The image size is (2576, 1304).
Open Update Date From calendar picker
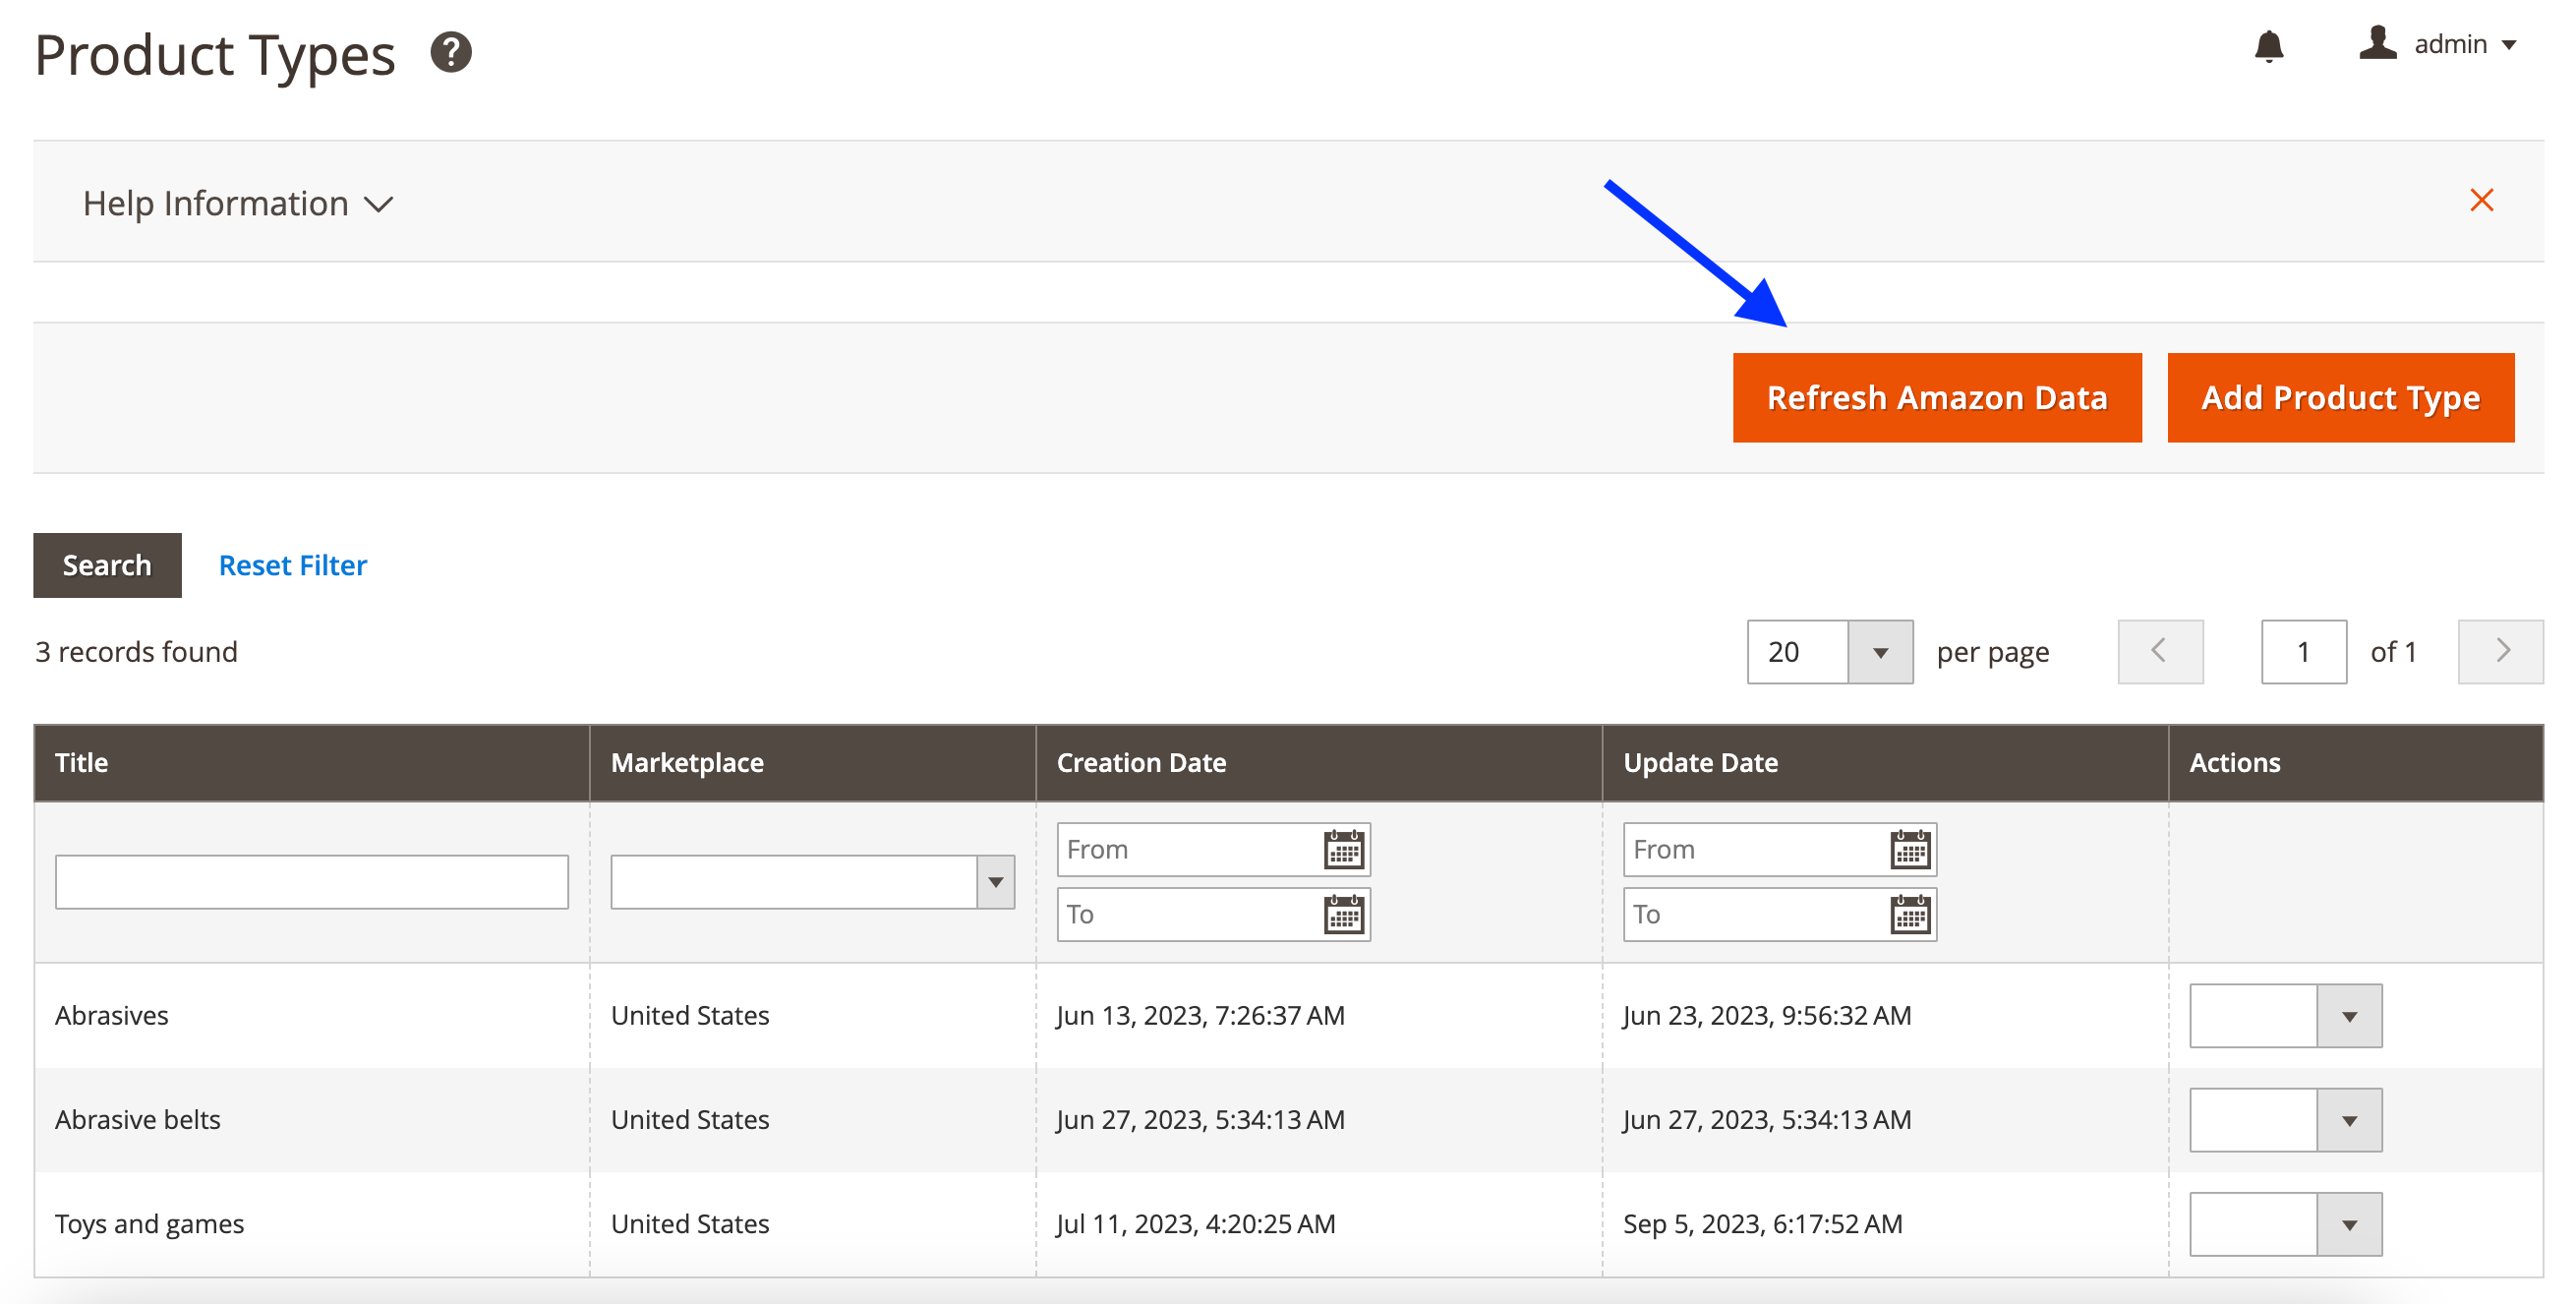[1909, 850]
